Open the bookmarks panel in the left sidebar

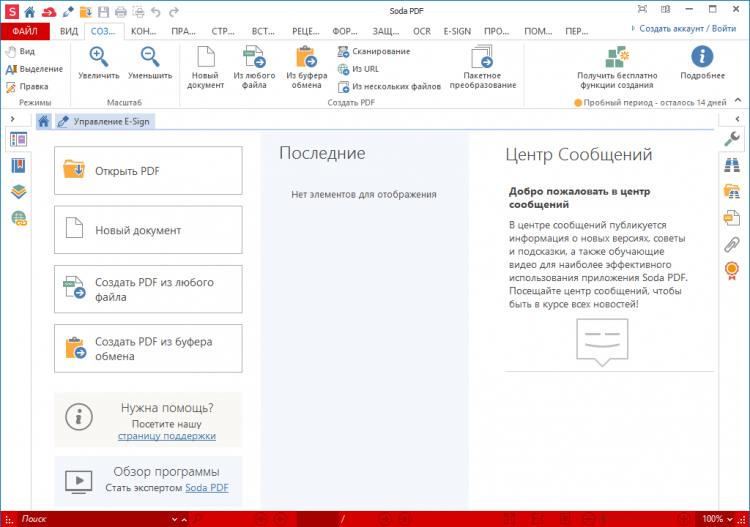[x=19, y=165]
